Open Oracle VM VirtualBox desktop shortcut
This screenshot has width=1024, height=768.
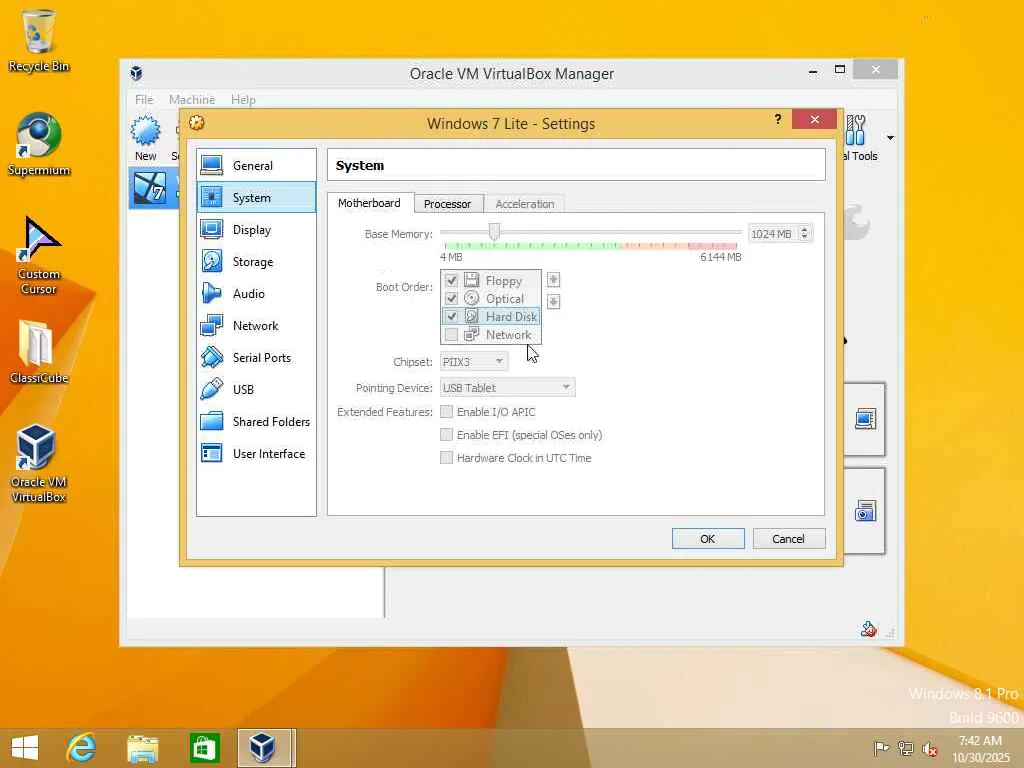coord(39,464)
